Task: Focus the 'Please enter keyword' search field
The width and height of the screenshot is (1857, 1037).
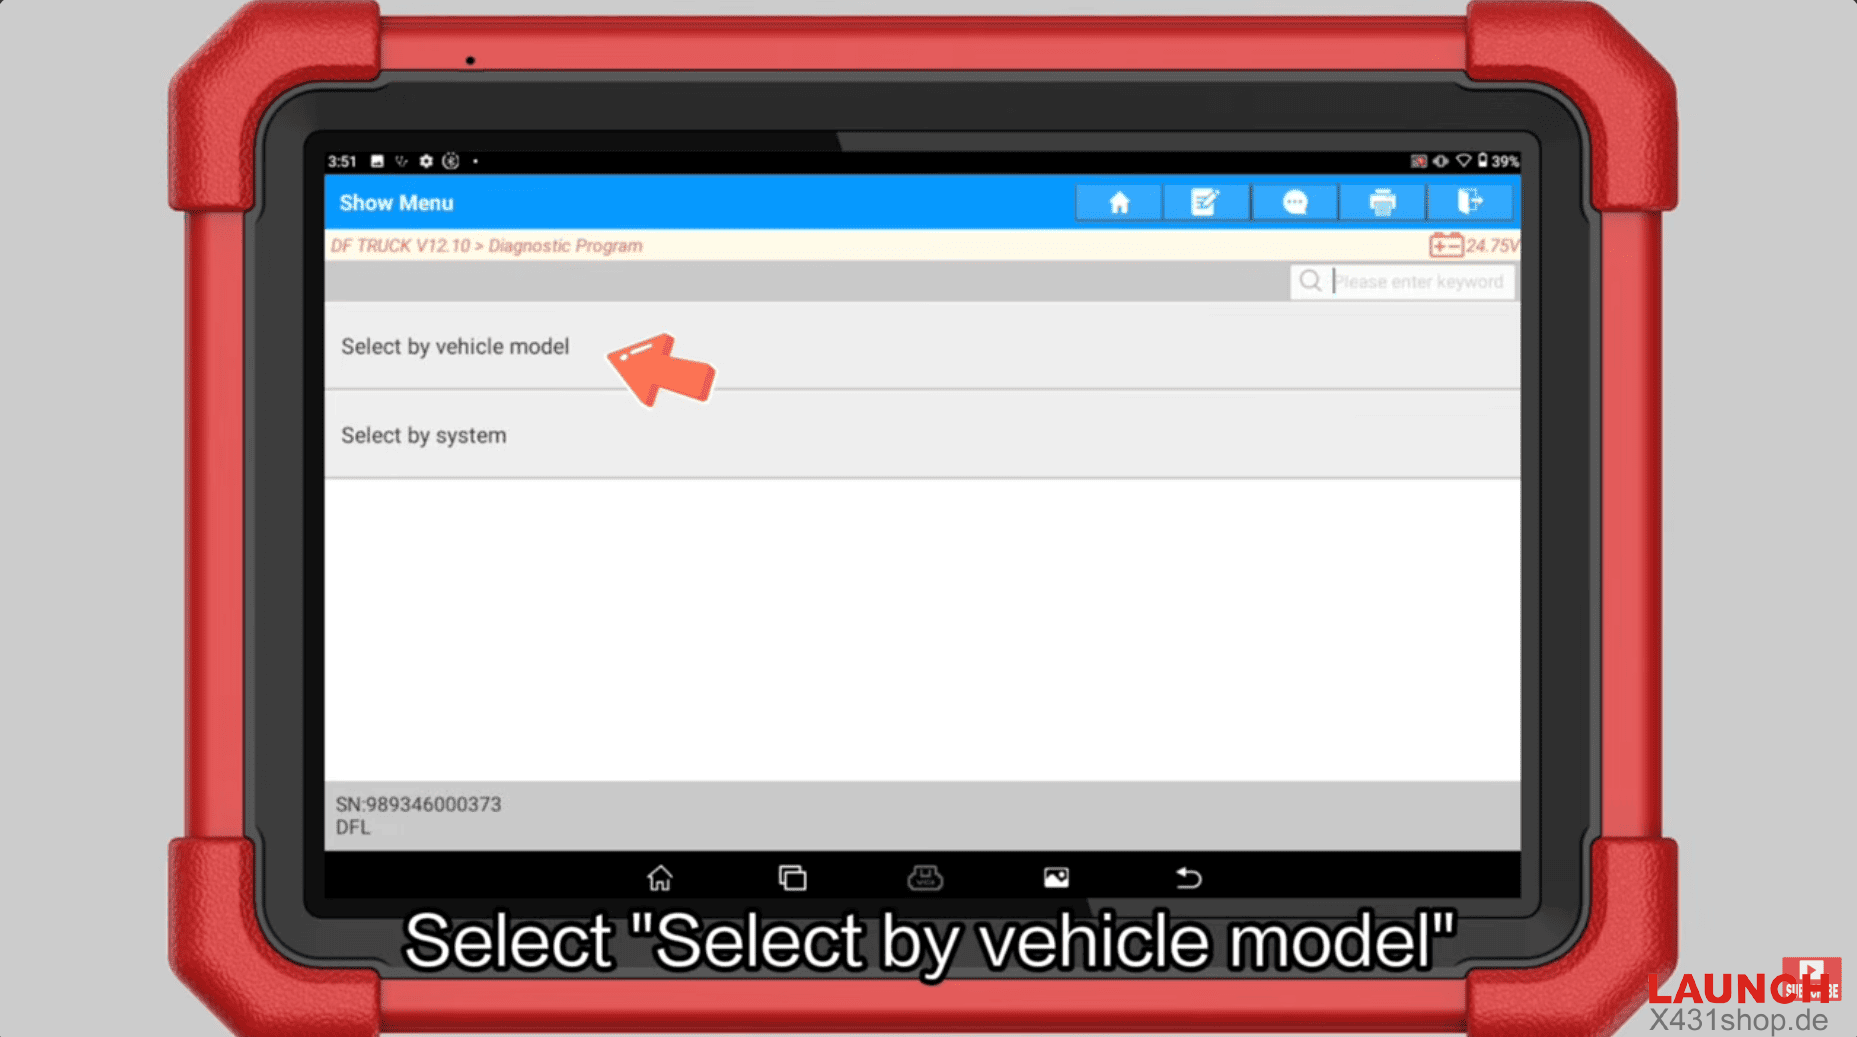Action: pyautogui.click(x=1418, y=282)
